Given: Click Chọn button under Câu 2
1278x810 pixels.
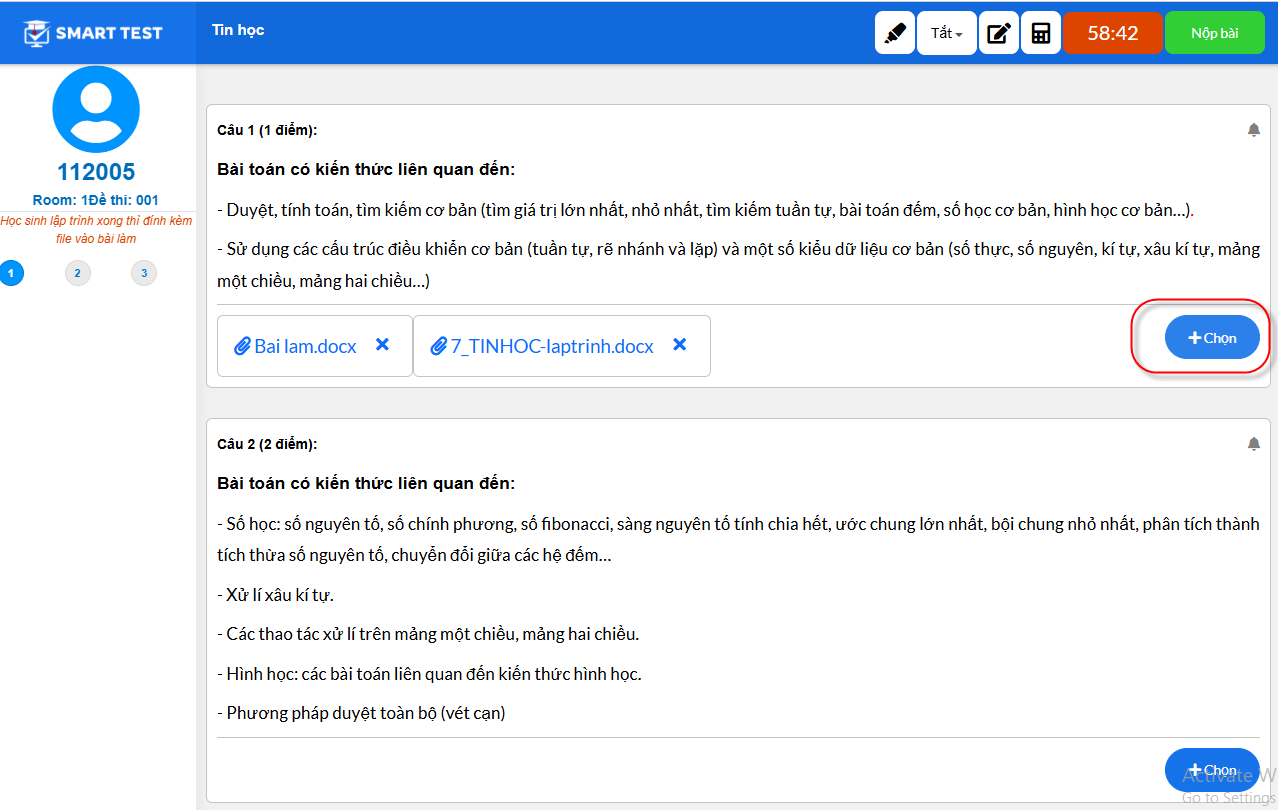Looking at the screenshot, I should (x=1212, y=770).
